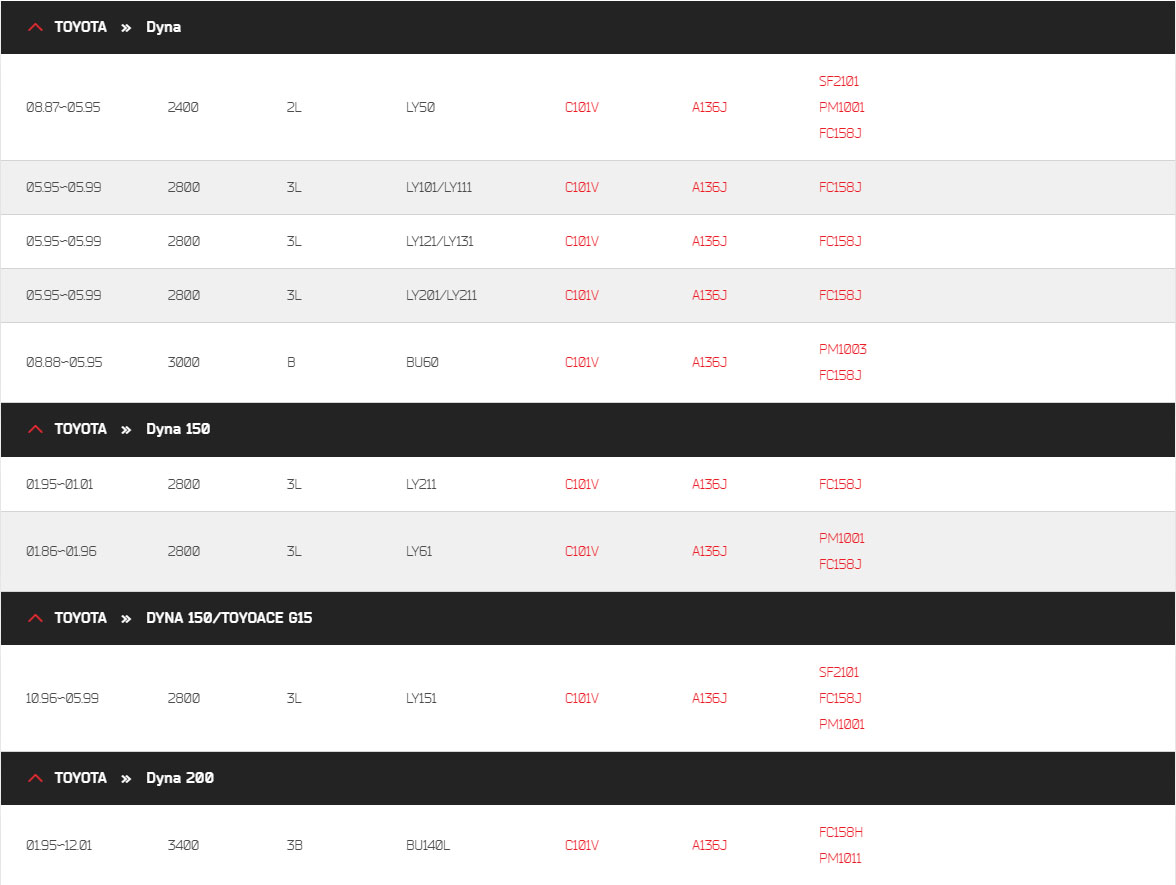
Task: Open PM1011 link in BU140L row
Action: click(840, 859)
